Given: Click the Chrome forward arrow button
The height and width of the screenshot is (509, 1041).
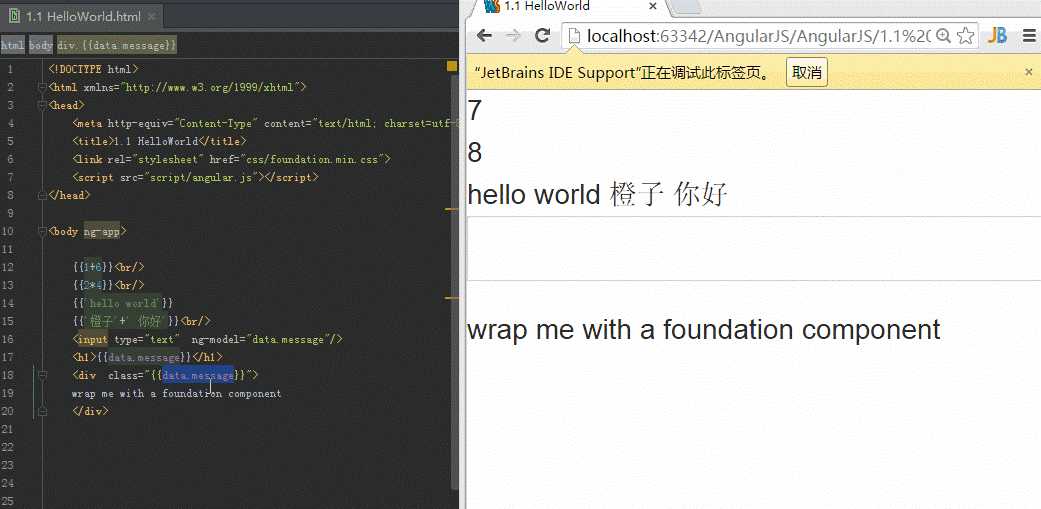Looking at the screenshot, I should [x=513, y=36].
